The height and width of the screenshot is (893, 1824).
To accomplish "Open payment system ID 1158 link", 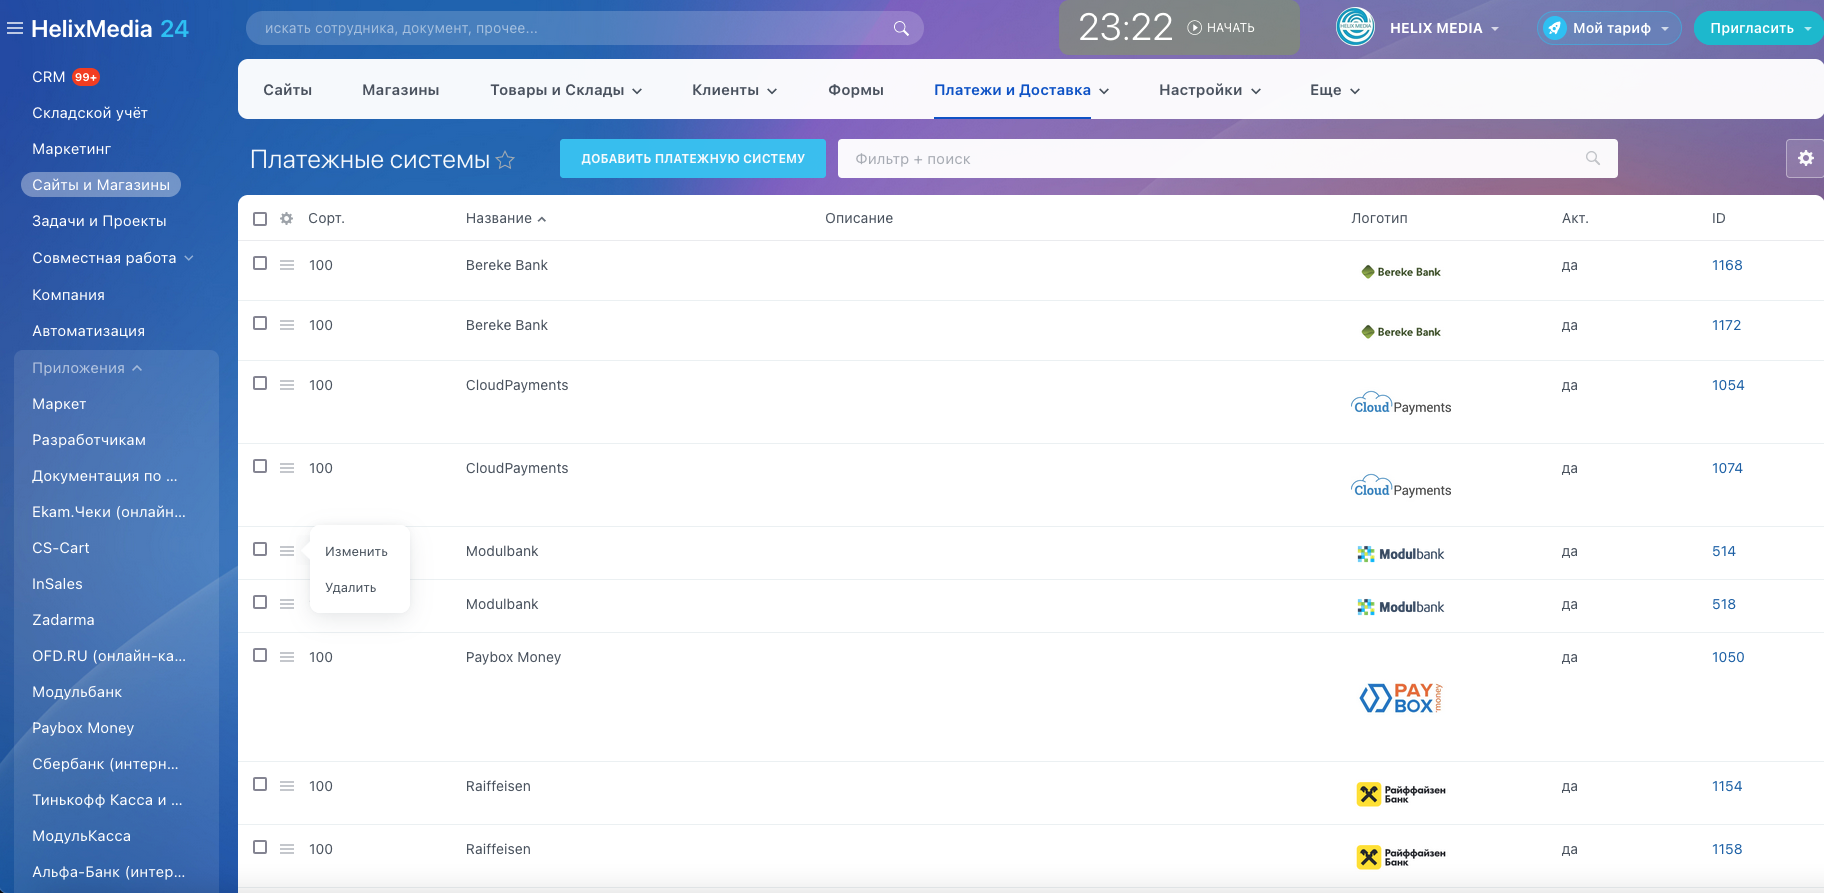I will coord(1727,849).
